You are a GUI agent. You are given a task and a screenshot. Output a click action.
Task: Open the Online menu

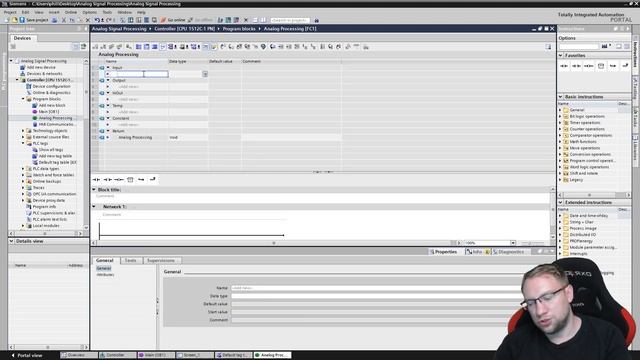71,12
